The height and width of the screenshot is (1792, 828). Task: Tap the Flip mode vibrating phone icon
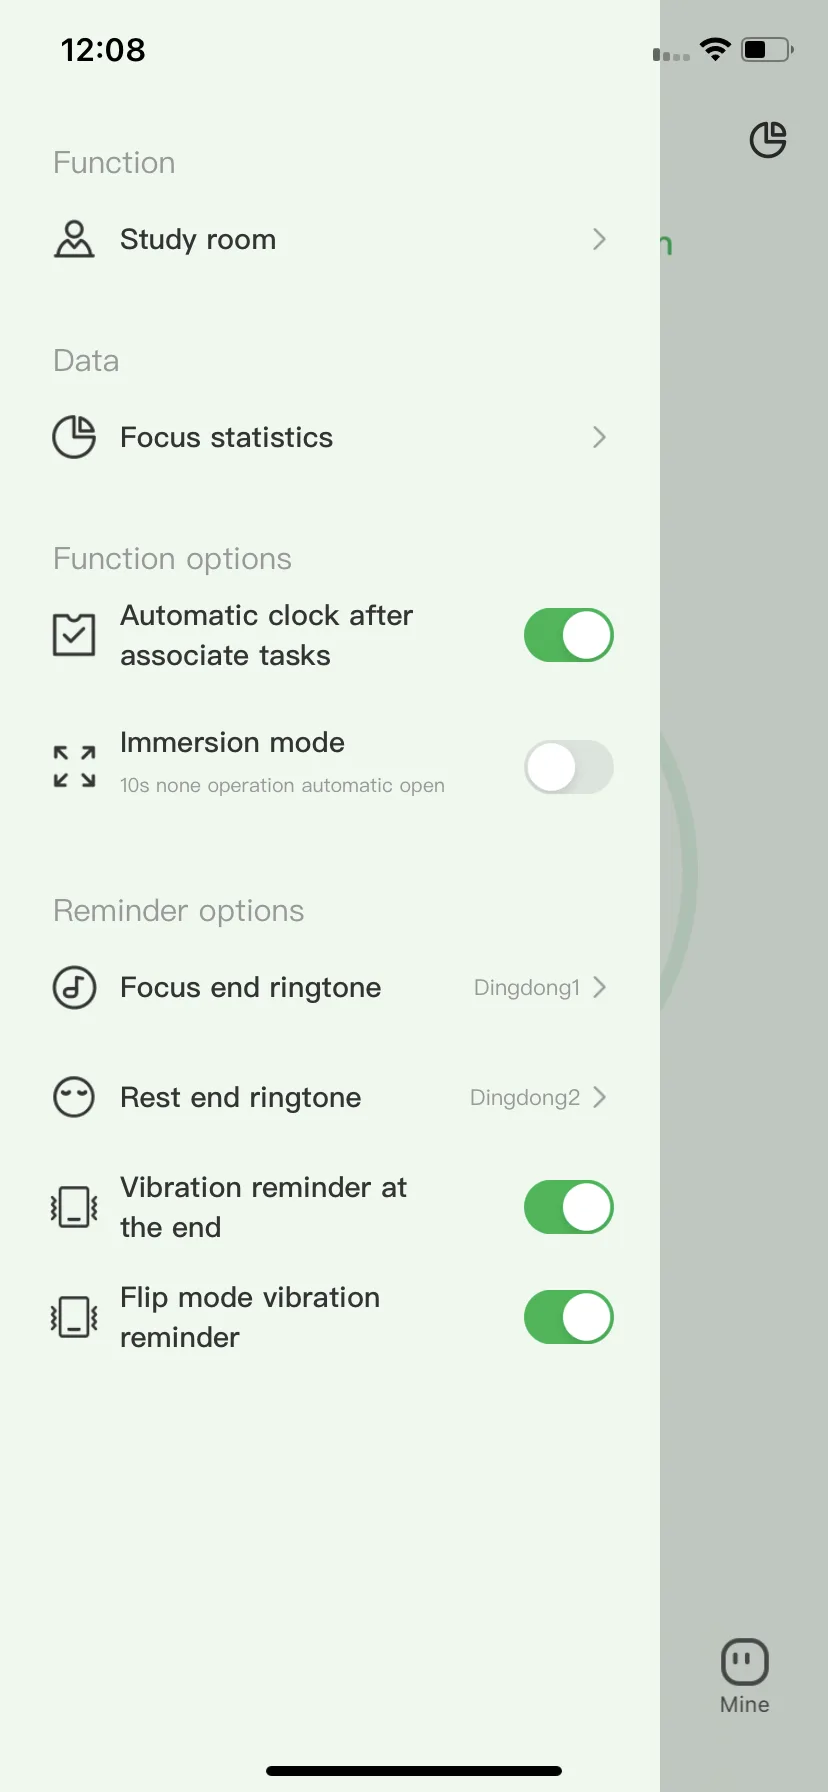[74, 1317]
